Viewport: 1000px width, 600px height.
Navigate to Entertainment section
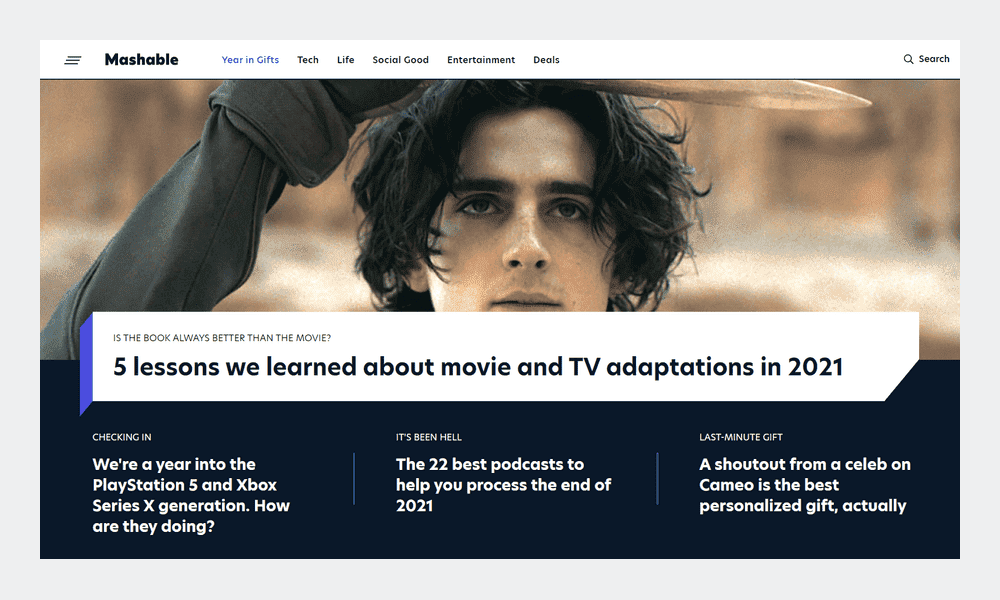click(x=481, y=59)
